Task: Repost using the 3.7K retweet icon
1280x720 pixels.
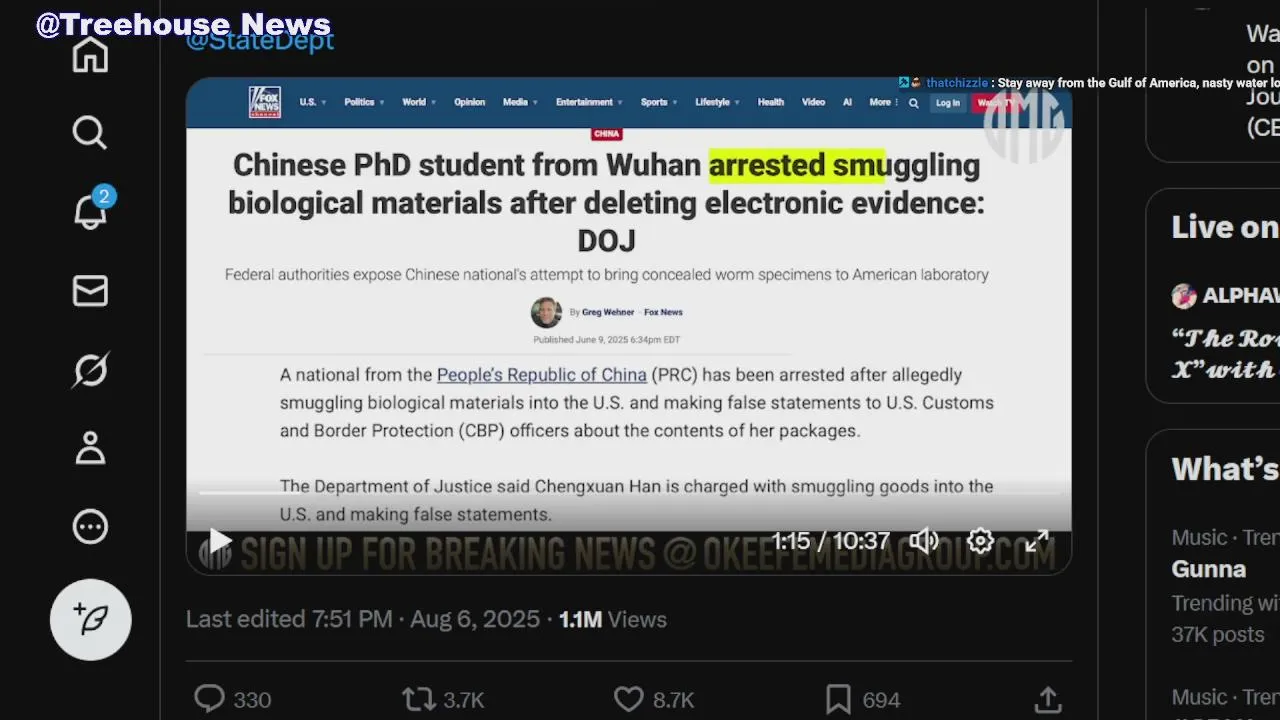Action: 417,699
